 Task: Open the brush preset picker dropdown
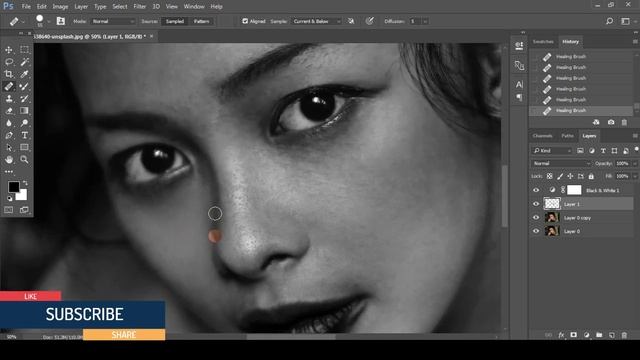pos(49,21)
